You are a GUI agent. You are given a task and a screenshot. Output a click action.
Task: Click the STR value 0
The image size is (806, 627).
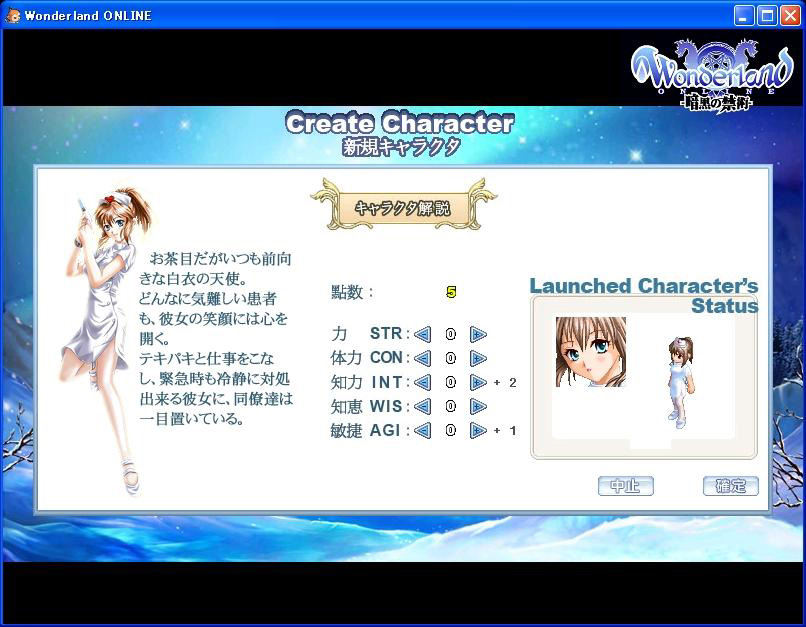click(450, 335)
